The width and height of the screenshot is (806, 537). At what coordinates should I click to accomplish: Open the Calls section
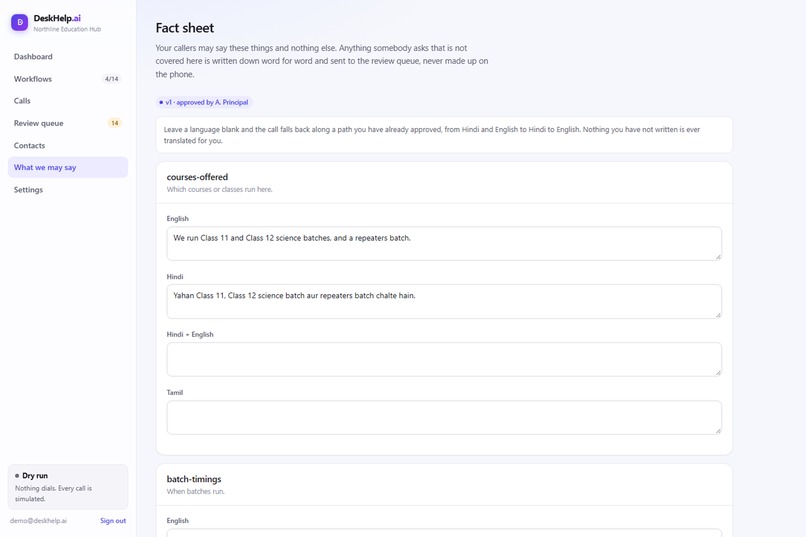68,101
